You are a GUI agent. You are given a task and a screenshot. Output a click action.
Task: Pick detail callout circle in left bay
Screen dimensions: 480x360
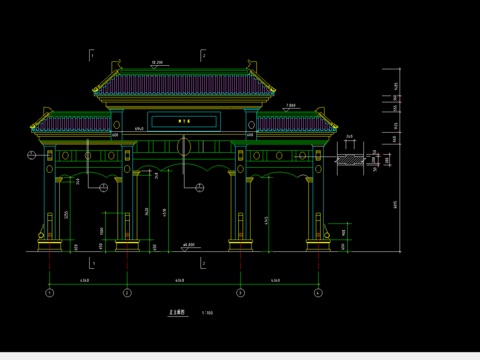pos(104,188)
